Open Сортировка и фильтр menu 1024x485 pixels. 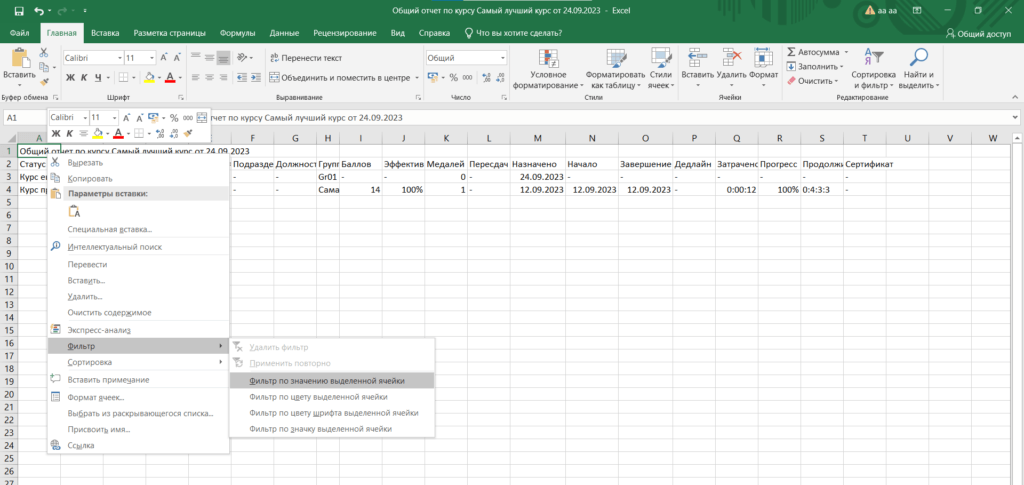[873, 69]
